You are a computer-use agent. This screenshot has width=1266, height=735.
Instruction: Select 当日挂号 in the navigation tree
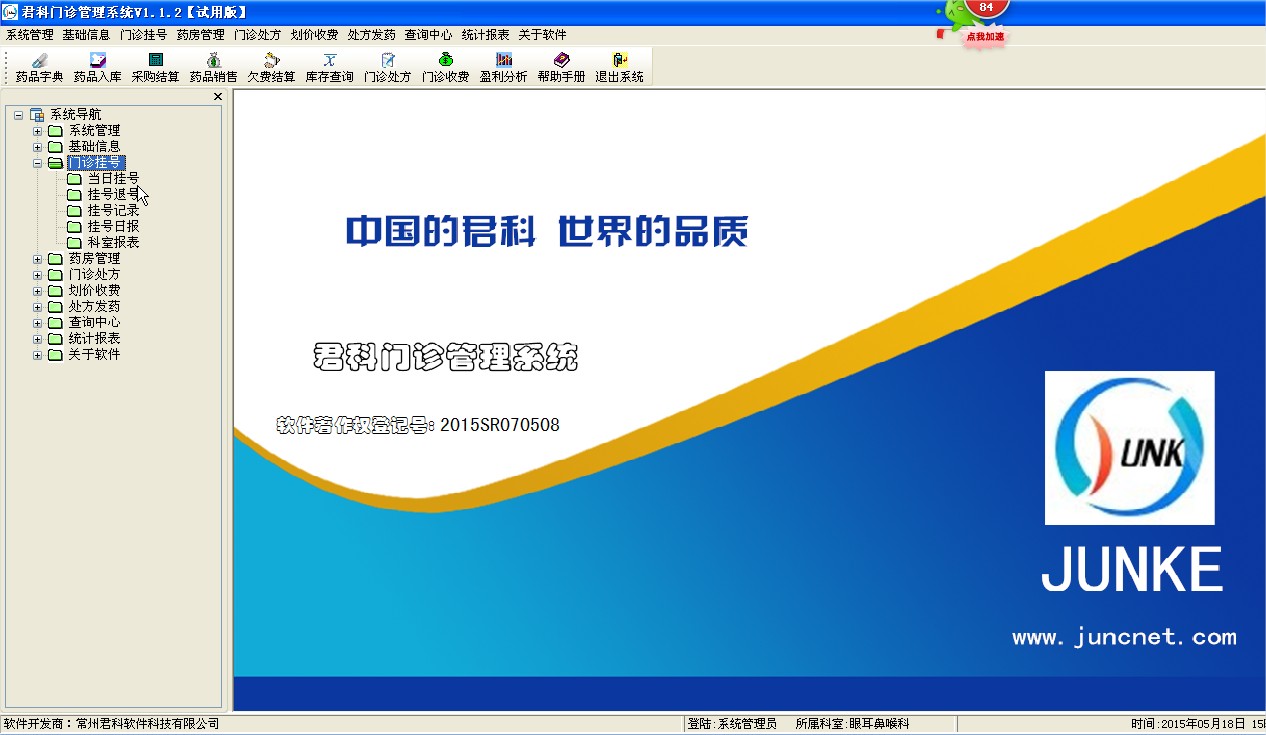point(113,179)
